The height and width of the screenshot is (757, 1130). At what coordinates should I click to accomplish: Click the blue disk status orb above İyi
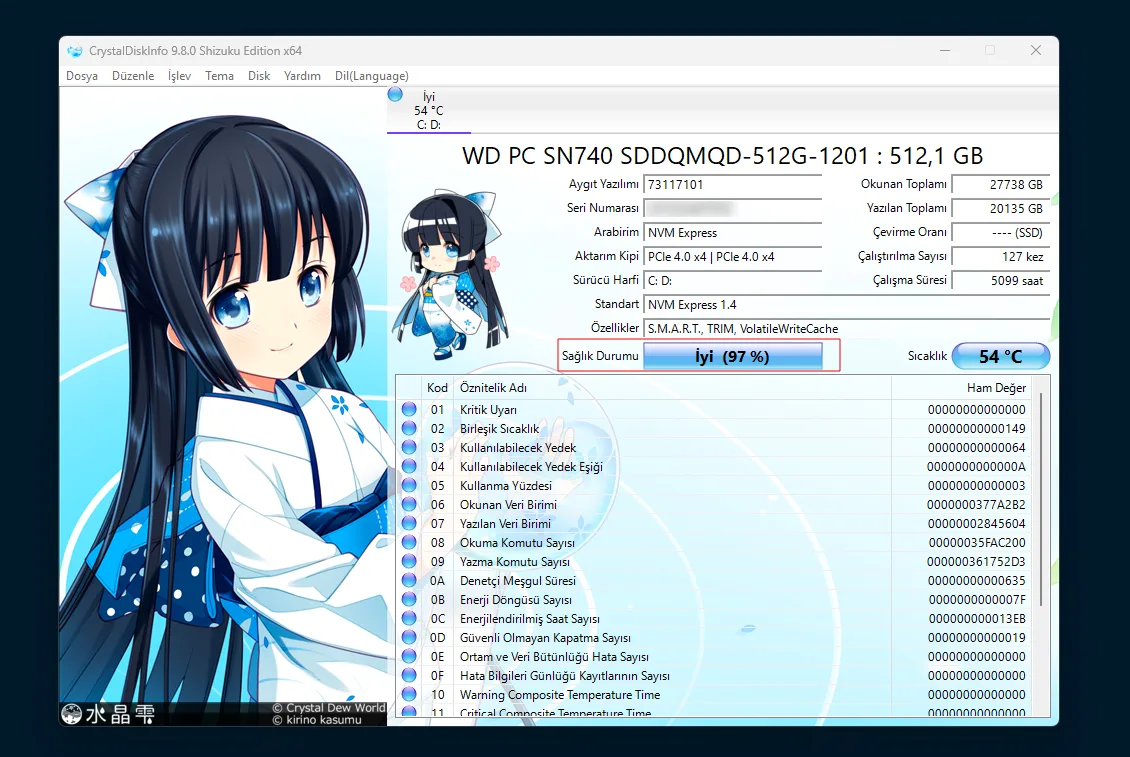coord(395,94)
